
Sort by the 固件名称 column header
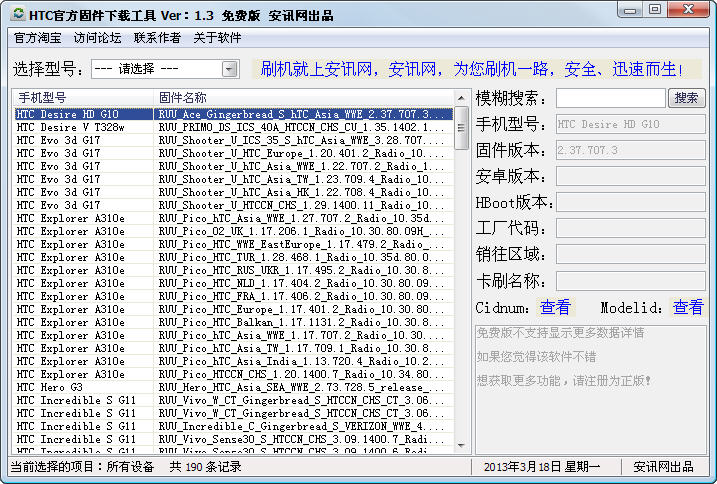(304, 97)
